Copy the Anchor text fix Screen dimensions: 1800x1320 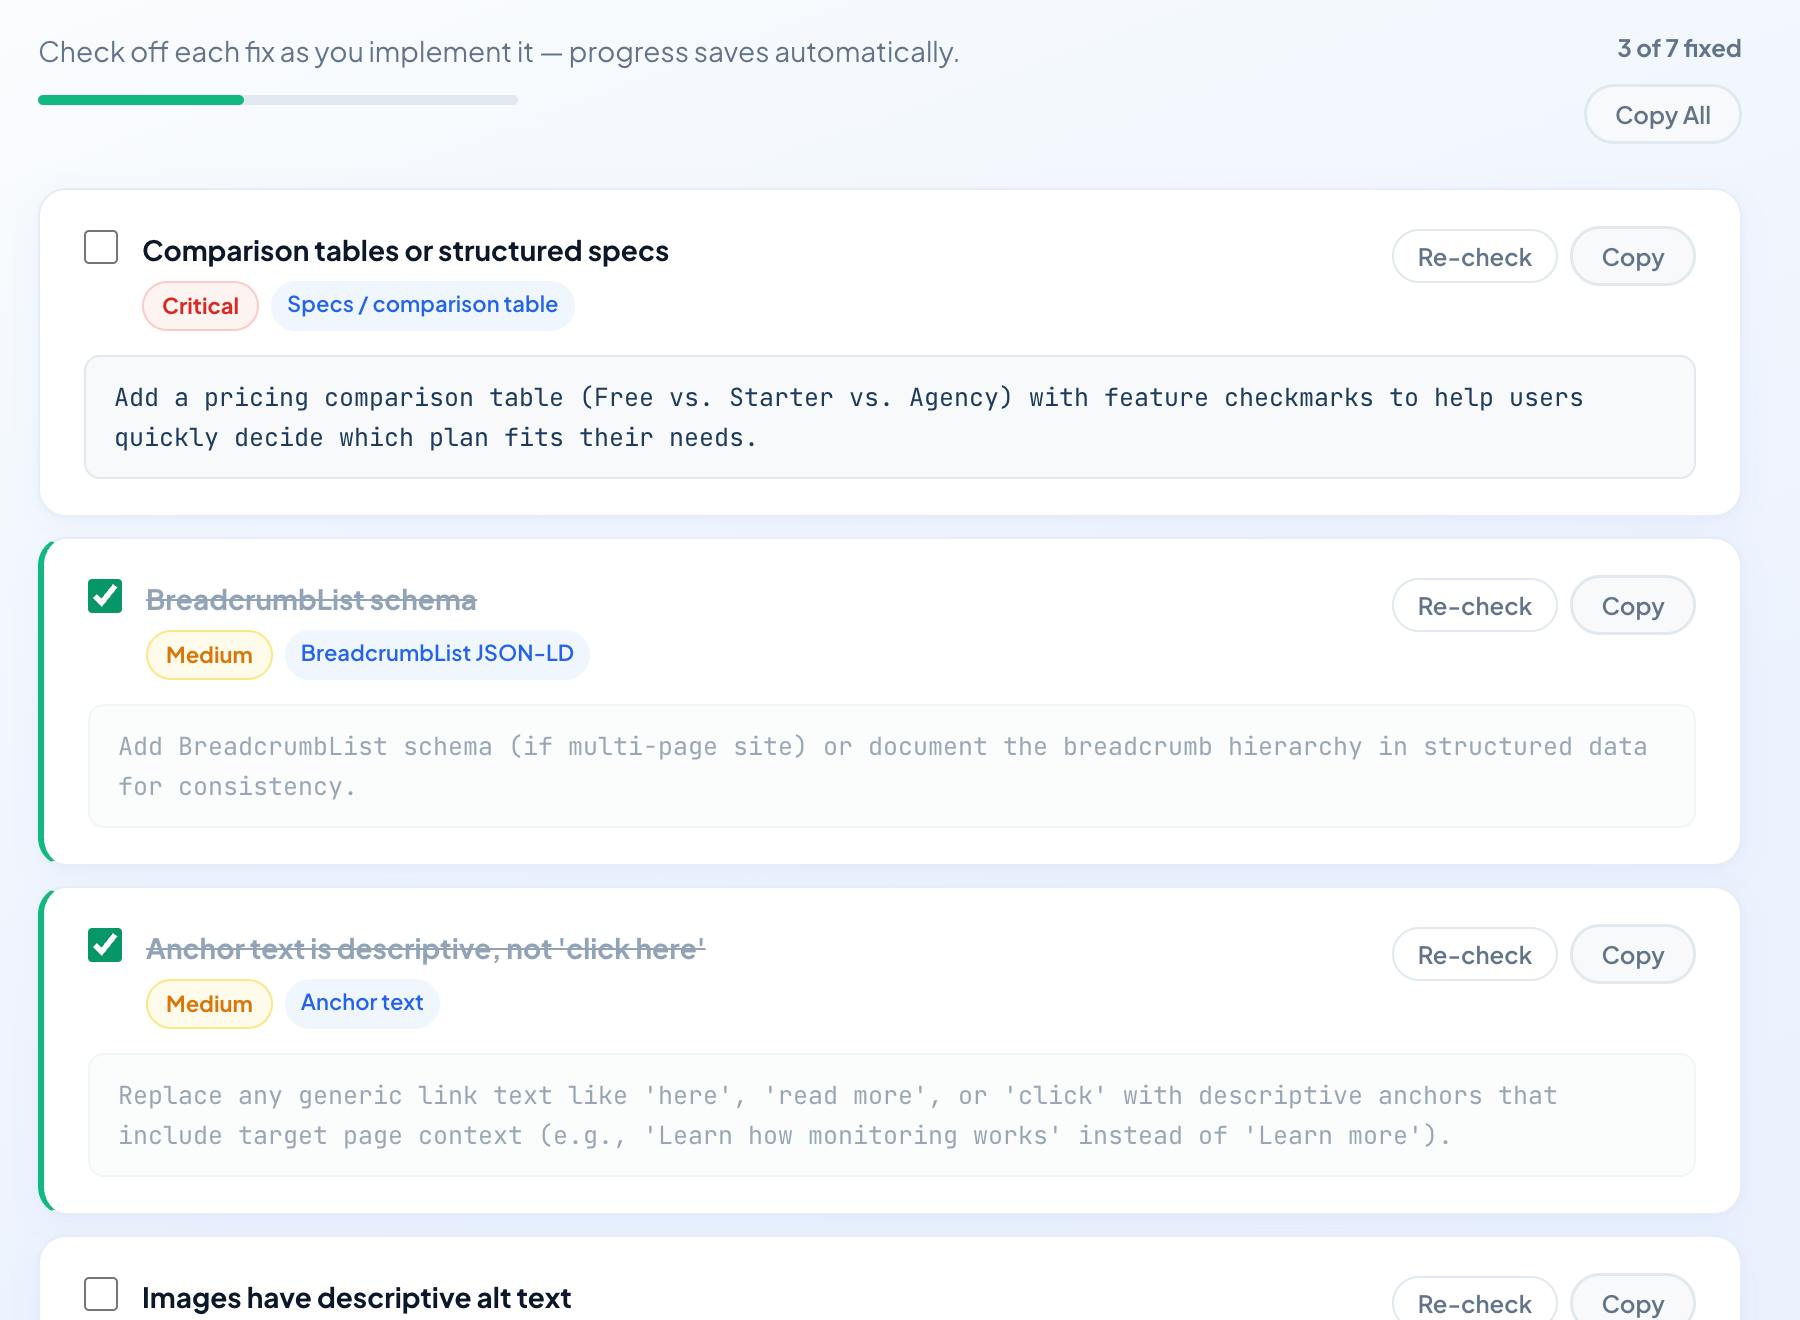coord(1632,955)
